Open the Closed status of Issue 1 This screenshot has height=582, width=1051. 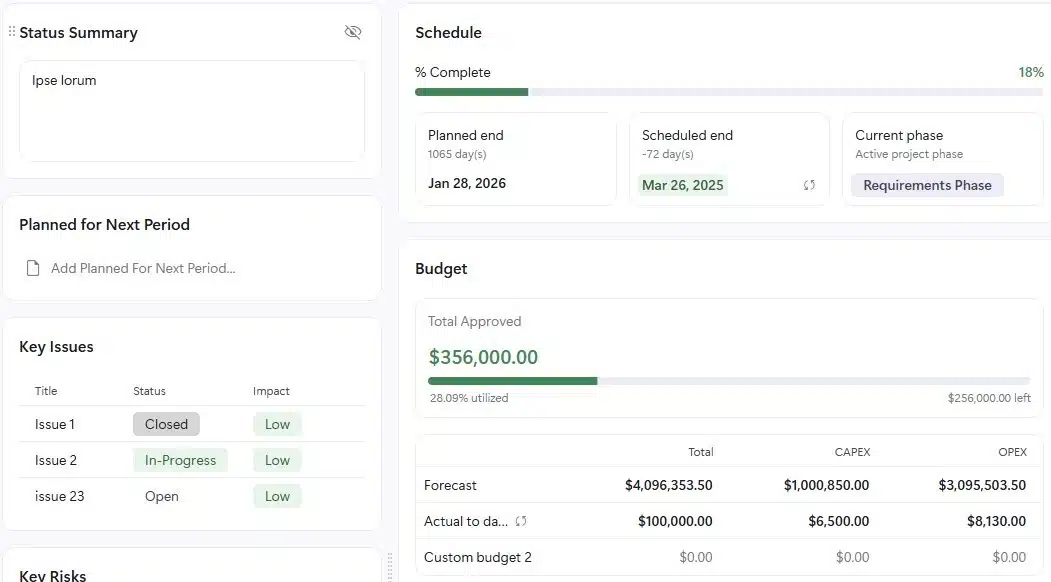[166, 424]
